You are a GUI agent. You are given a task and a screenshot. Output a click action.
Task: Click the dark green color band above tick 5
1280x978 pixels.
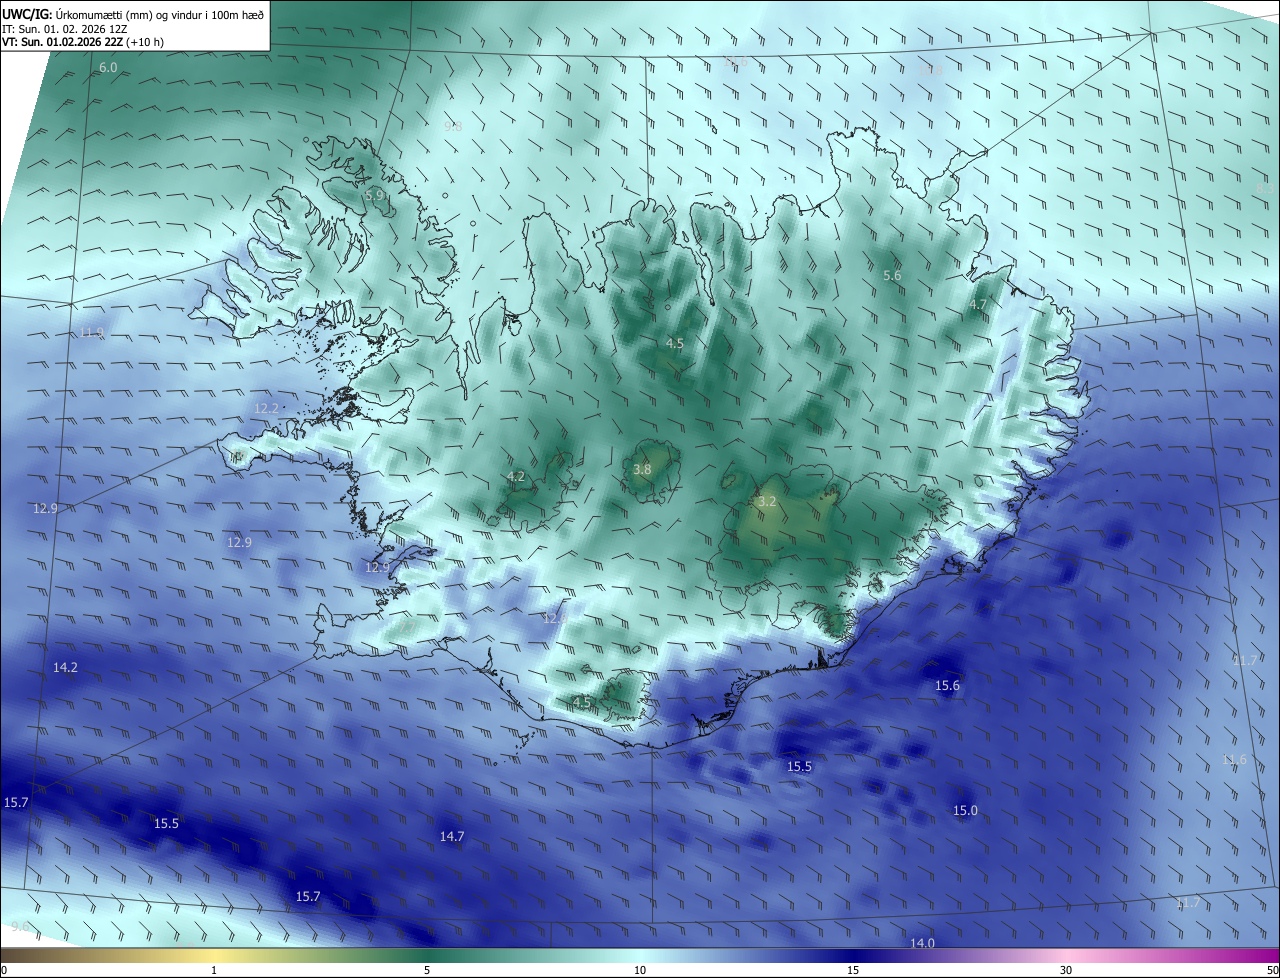click(427, 955)
